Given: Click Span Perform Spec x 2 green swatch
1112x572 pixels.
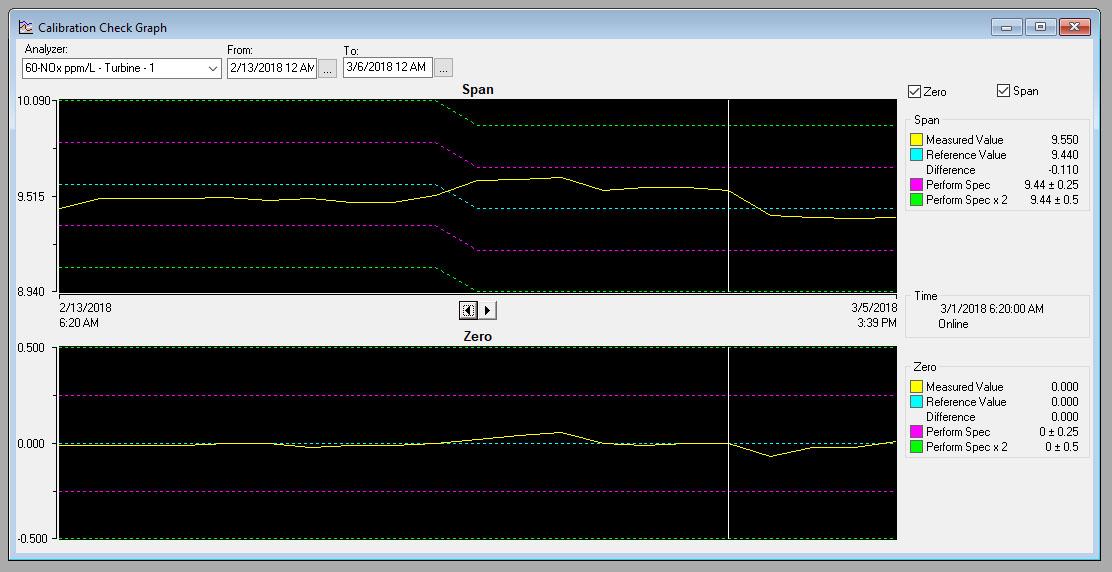Looking at the screenshot, I should [916, 200].
